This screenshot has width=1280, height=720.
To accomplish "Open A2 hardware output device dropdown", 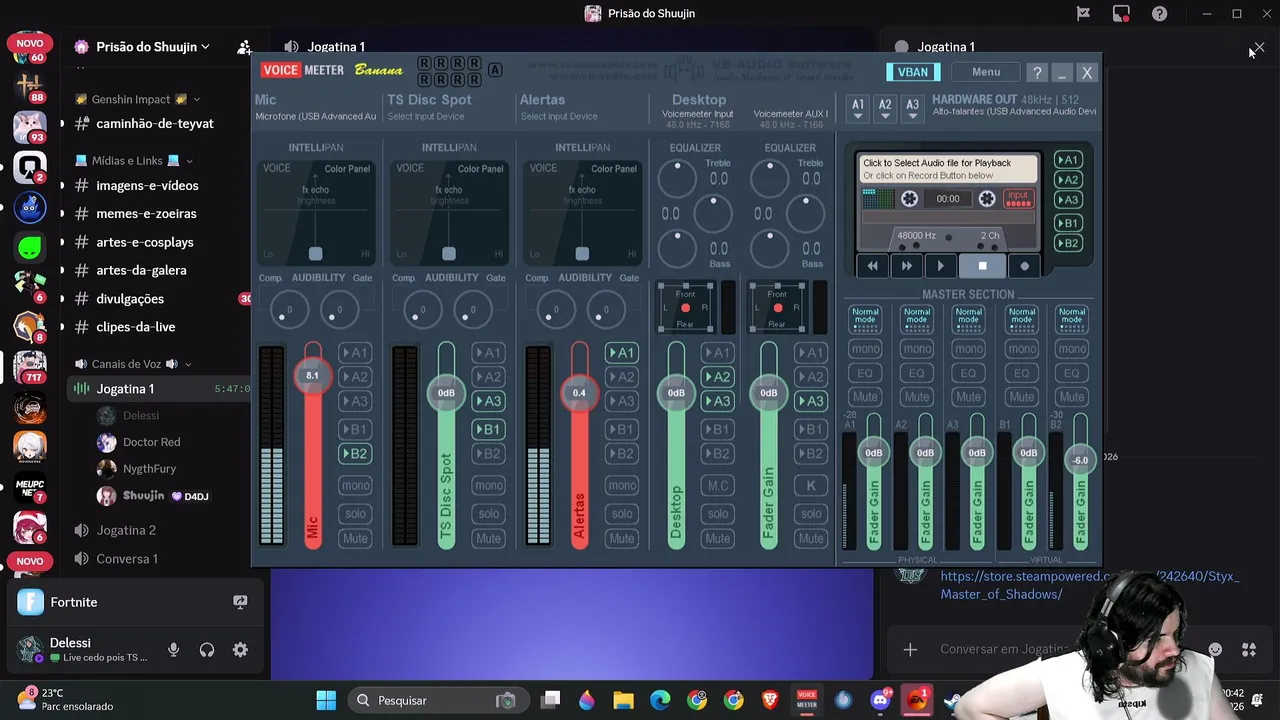I will pos(884,108).
